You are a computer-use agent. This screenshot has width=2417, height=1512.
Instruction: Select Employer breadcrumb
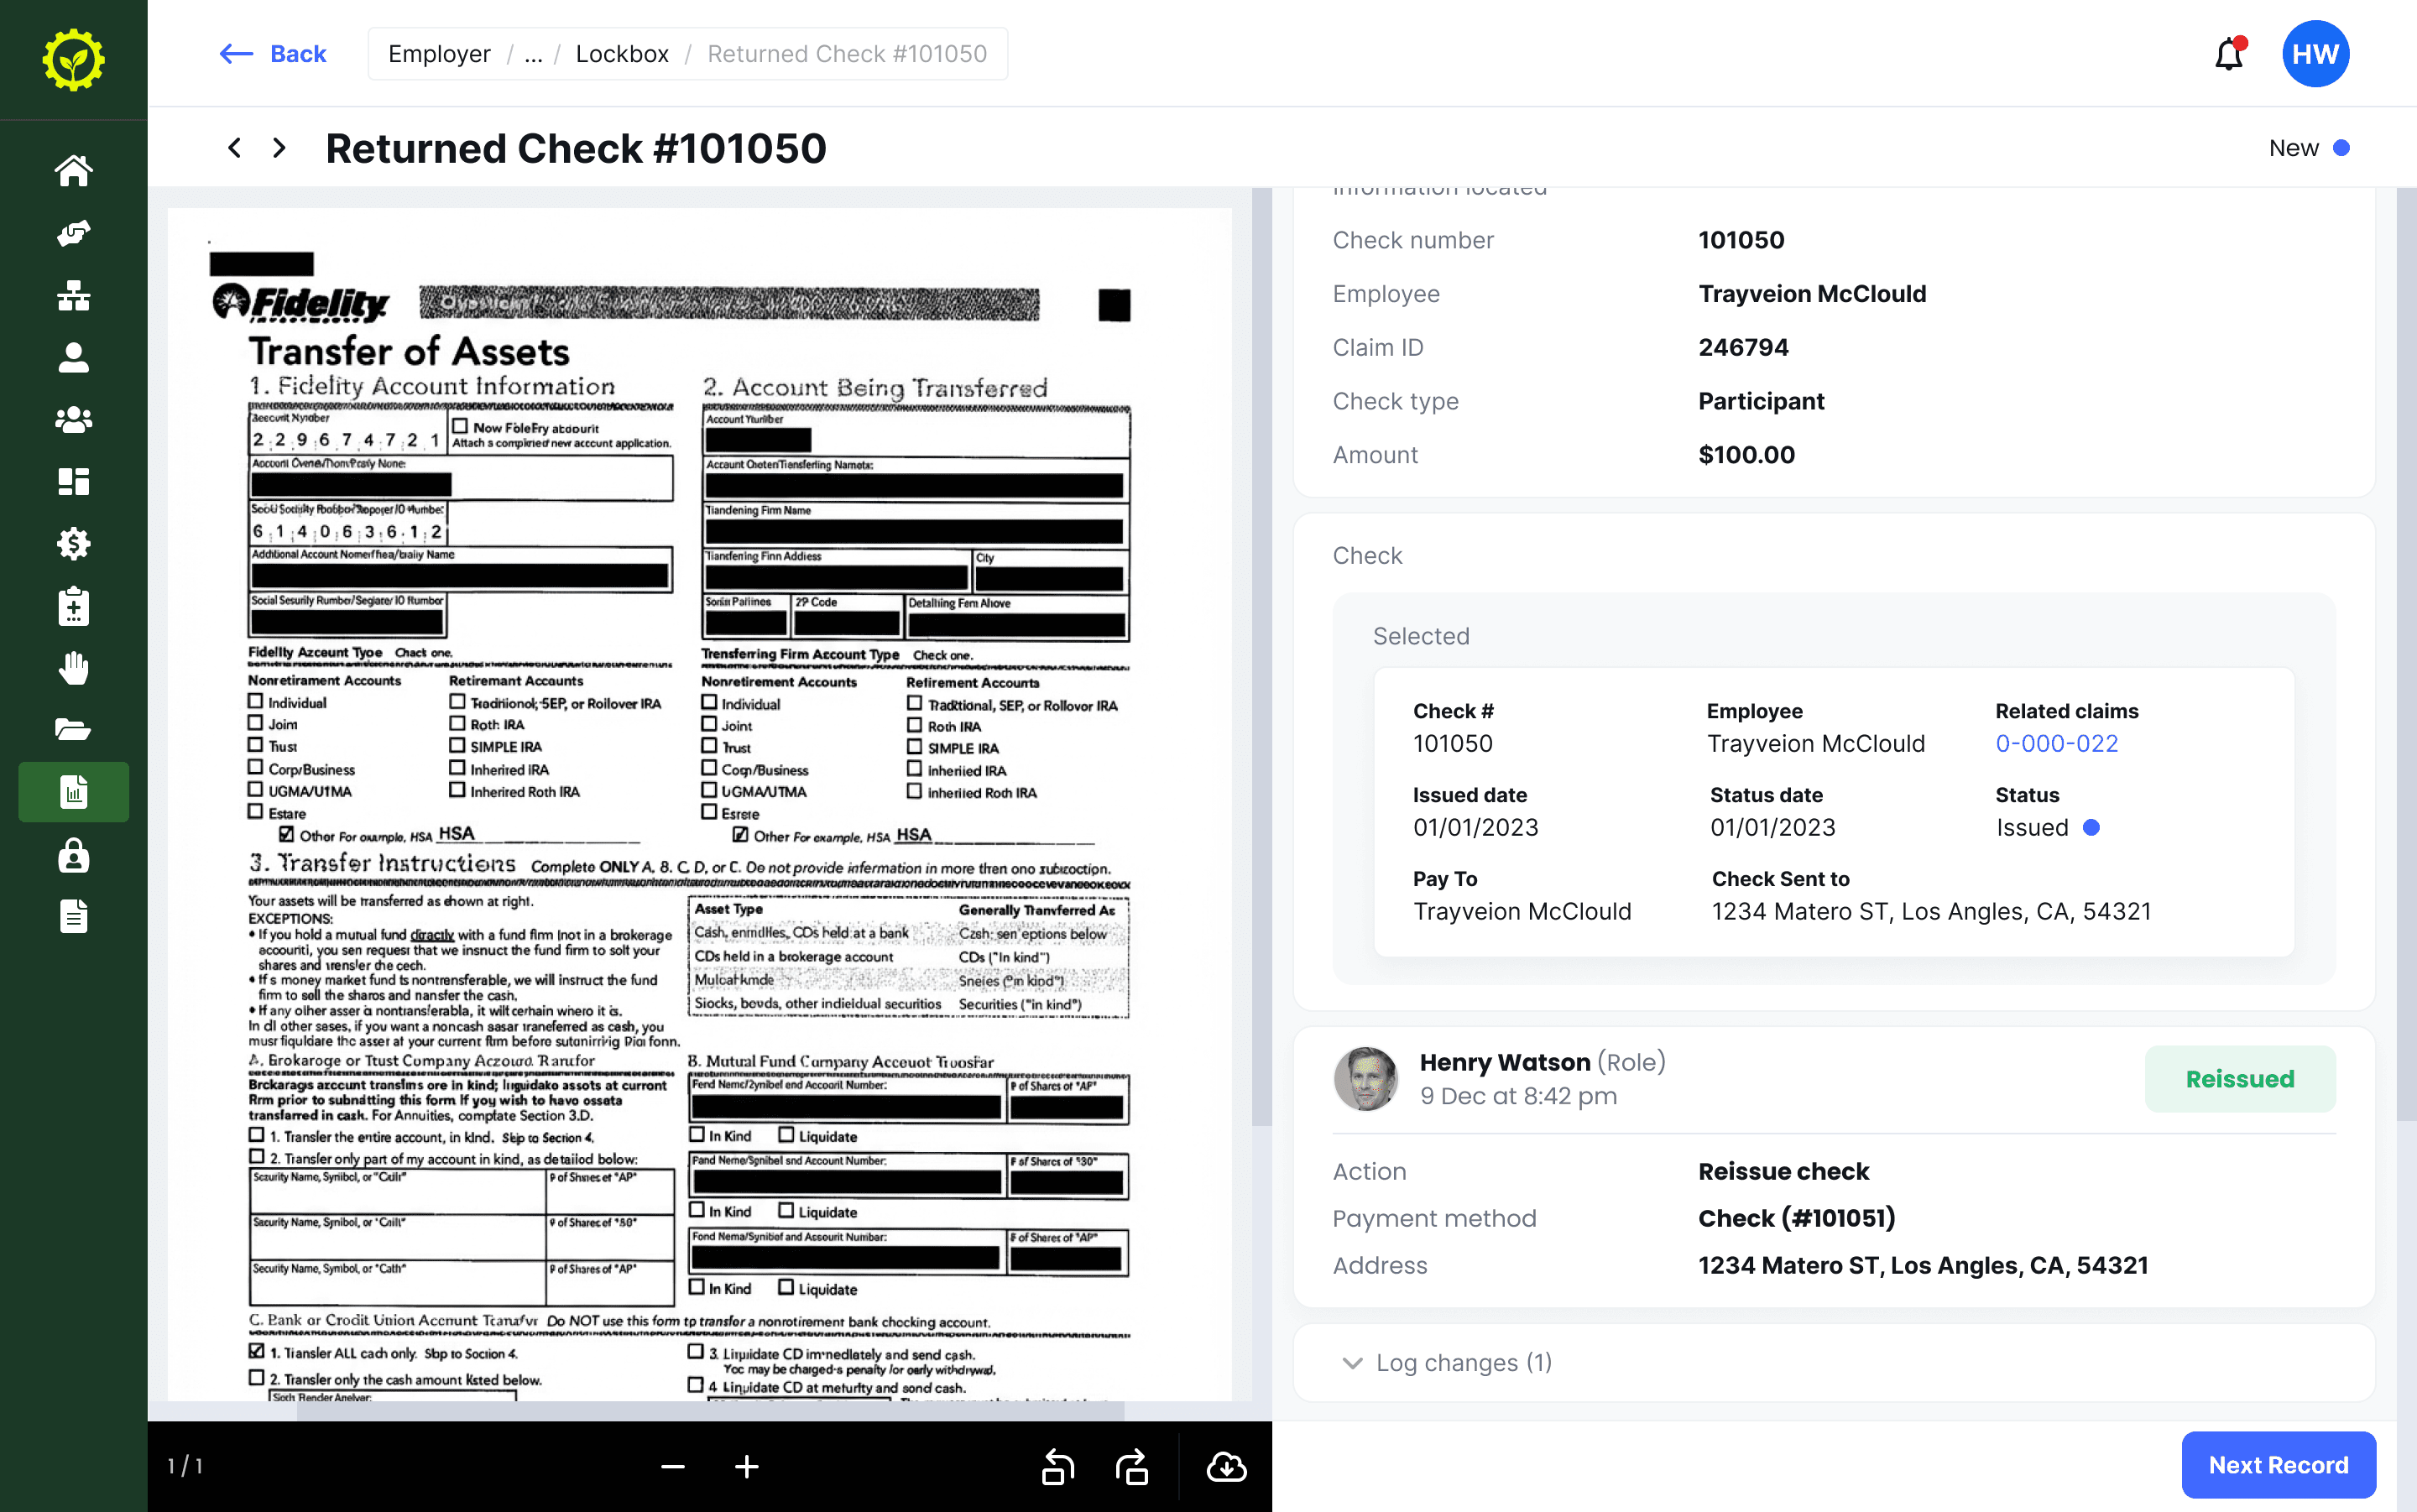pyautogui.click(x=439, y=54)
